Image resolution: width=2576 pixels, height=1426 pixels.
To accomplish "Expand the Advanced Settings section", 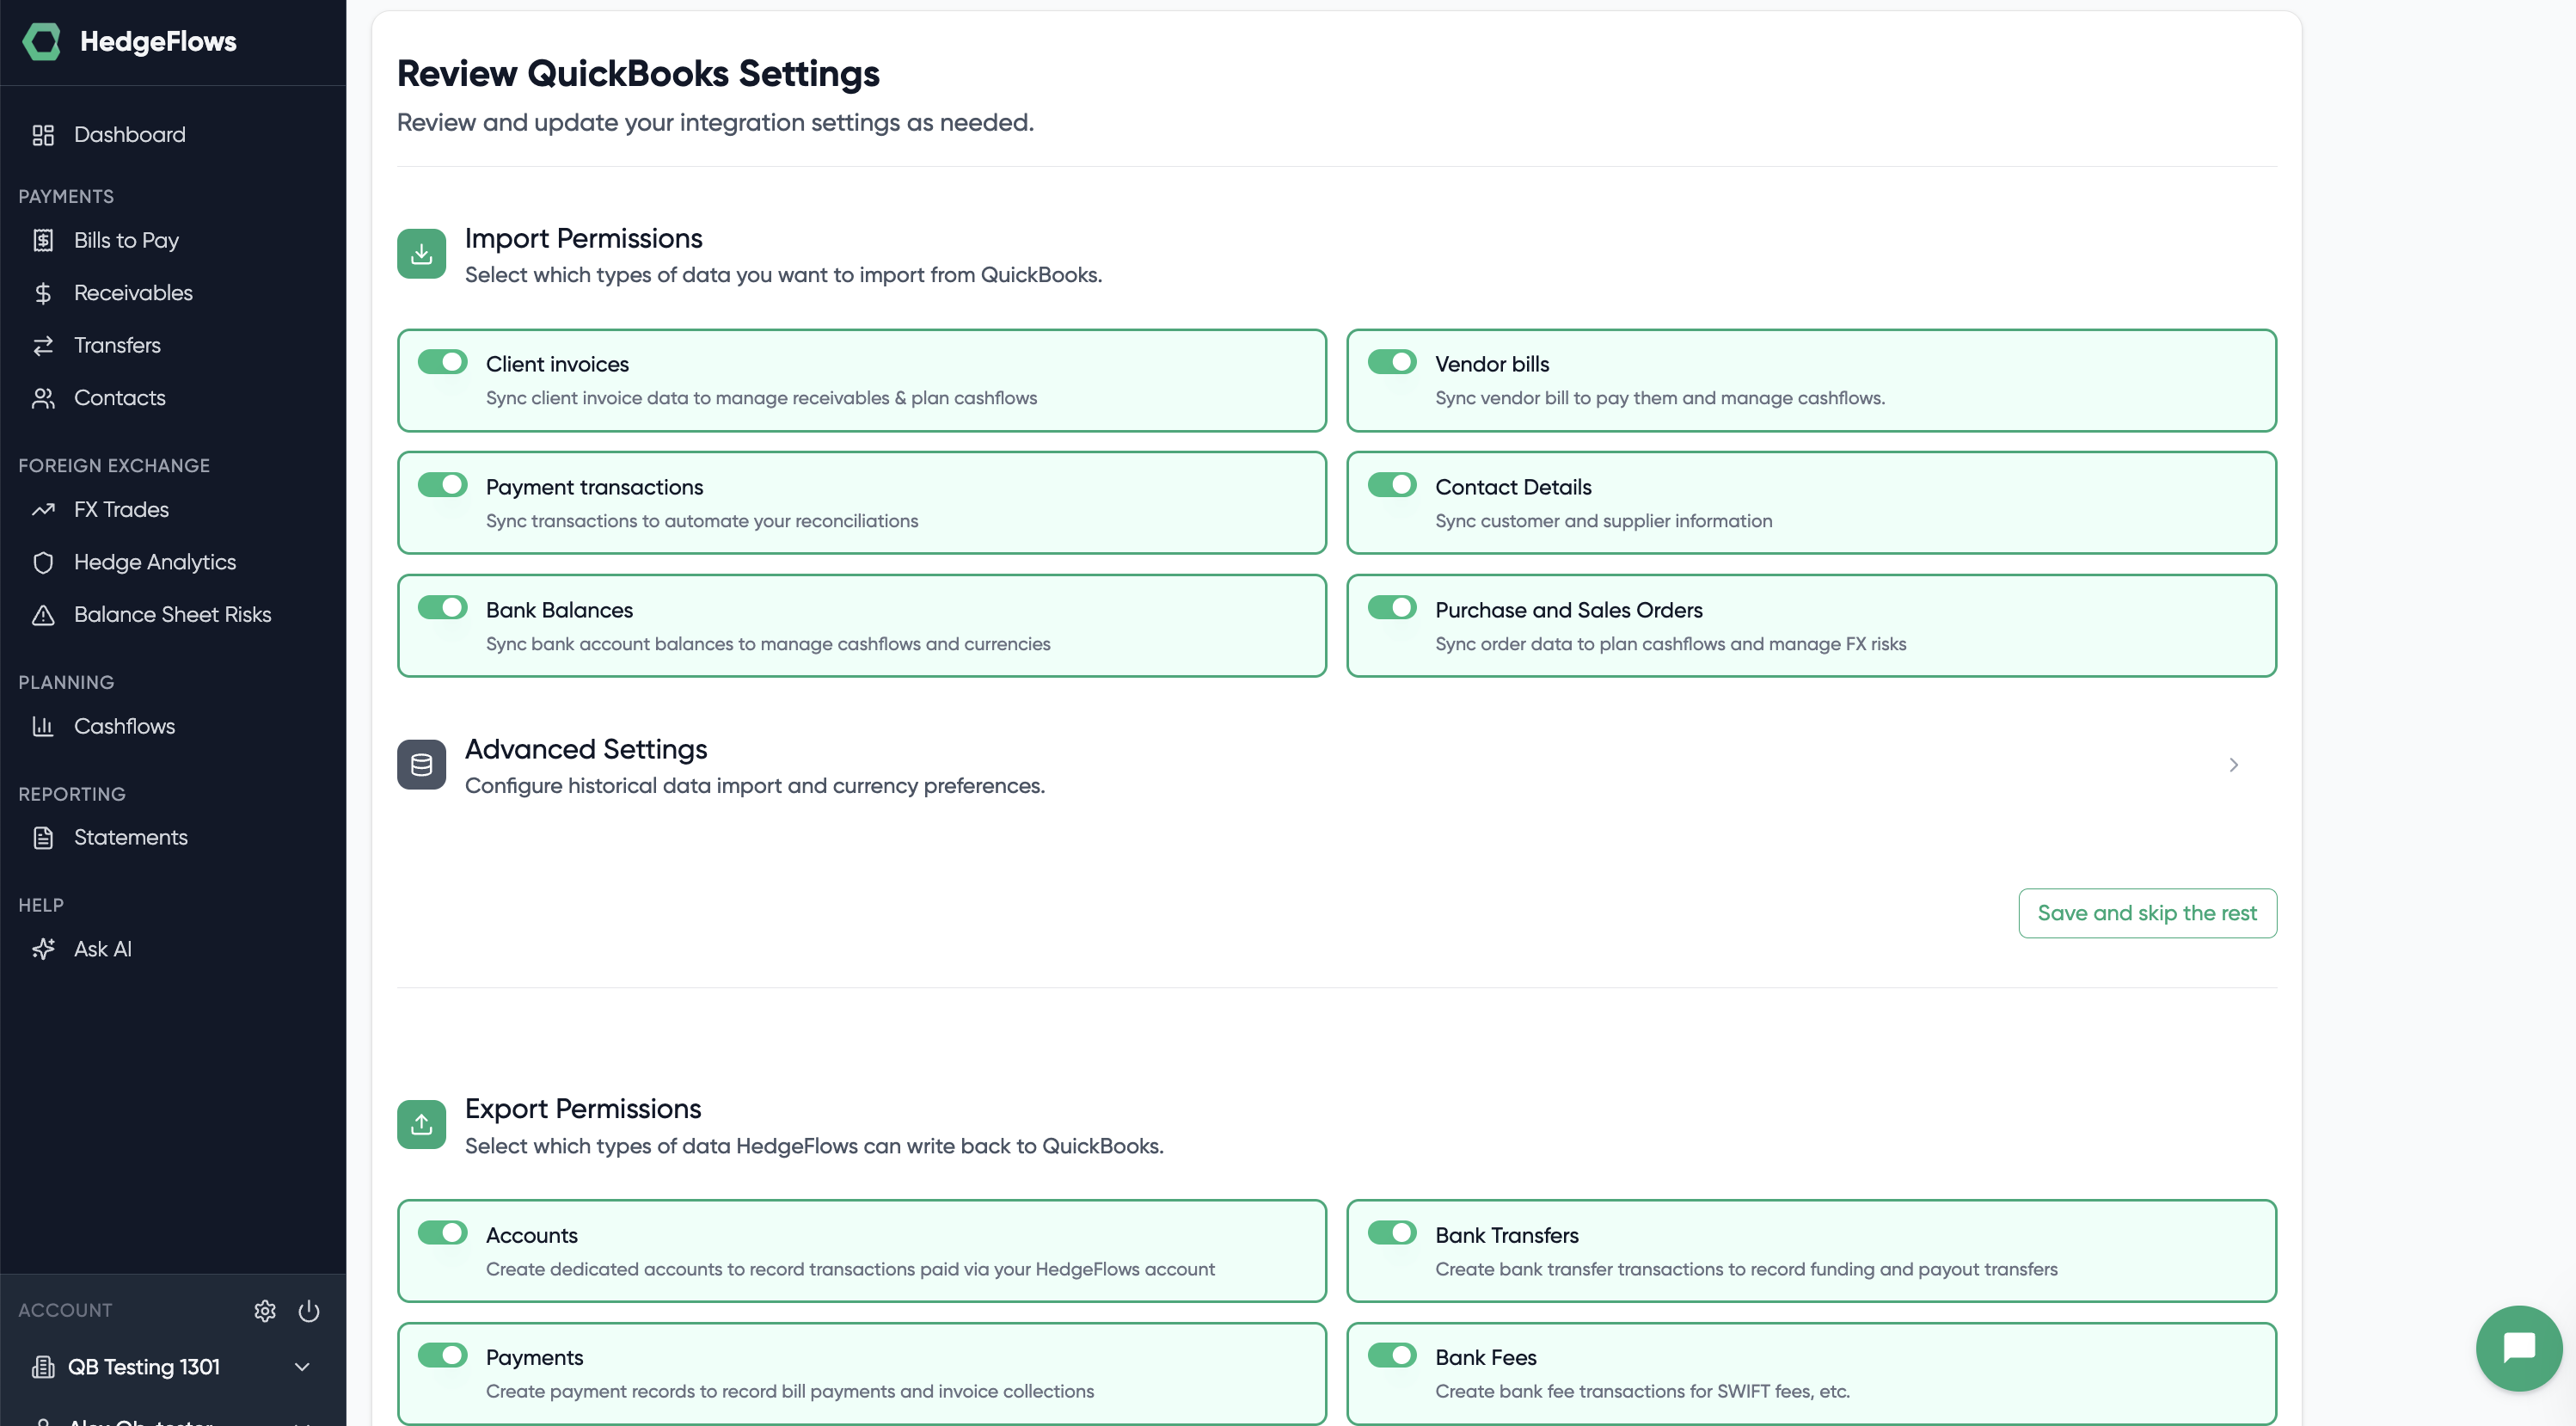I will [2234, 765].
